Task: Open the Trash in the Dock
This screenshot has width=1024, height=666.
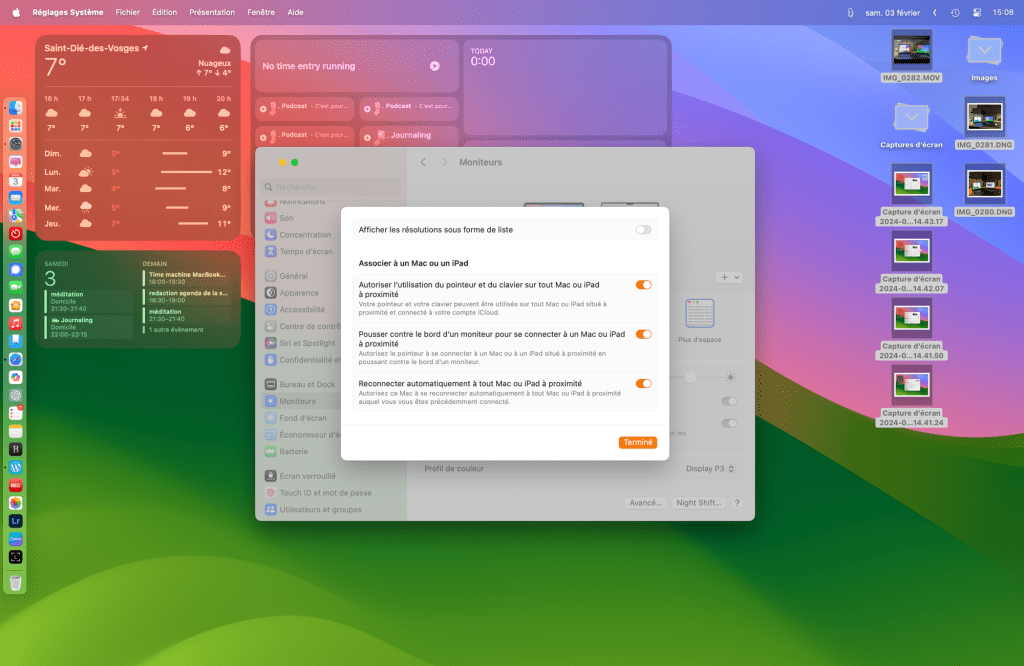Action: click(16, 582)
